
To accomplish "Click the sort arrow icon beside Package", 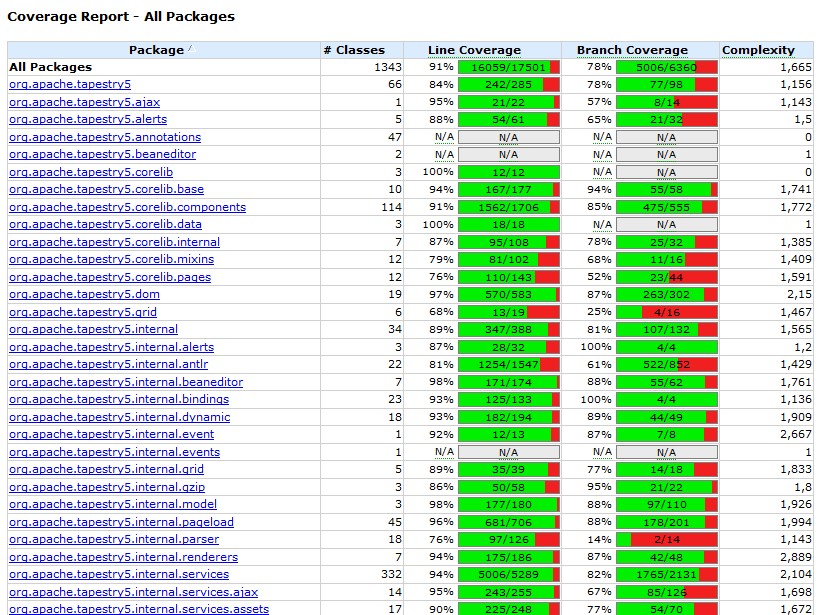I will tap(191, 49).
